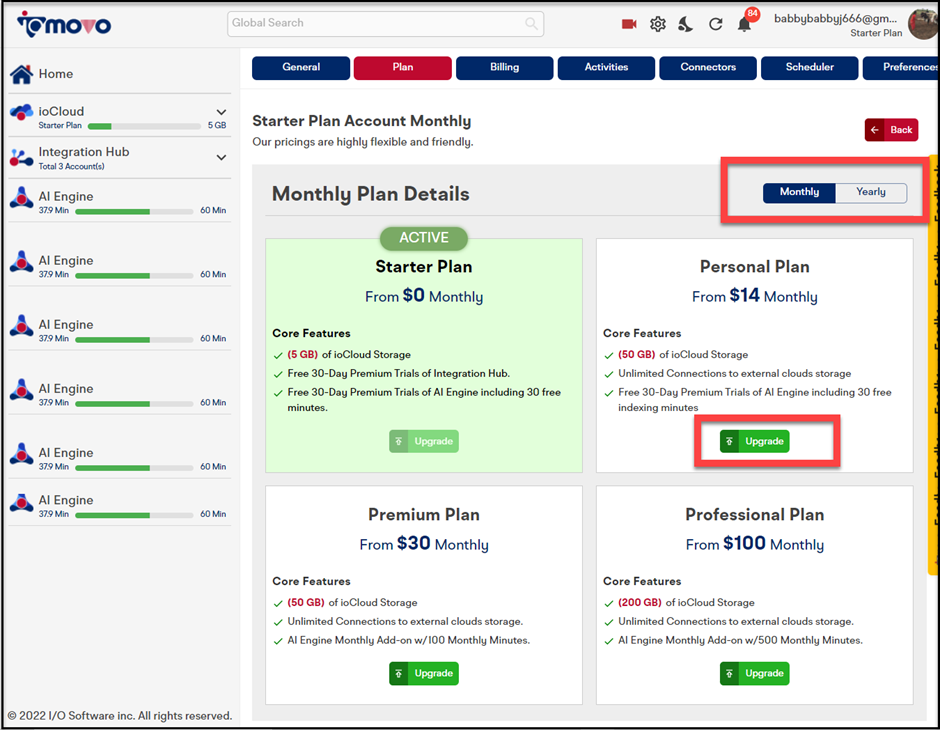Screen dimensions: 940x730
Task: Open the user profile avatar
Action: pyautogui.click(x=923, y=24)
